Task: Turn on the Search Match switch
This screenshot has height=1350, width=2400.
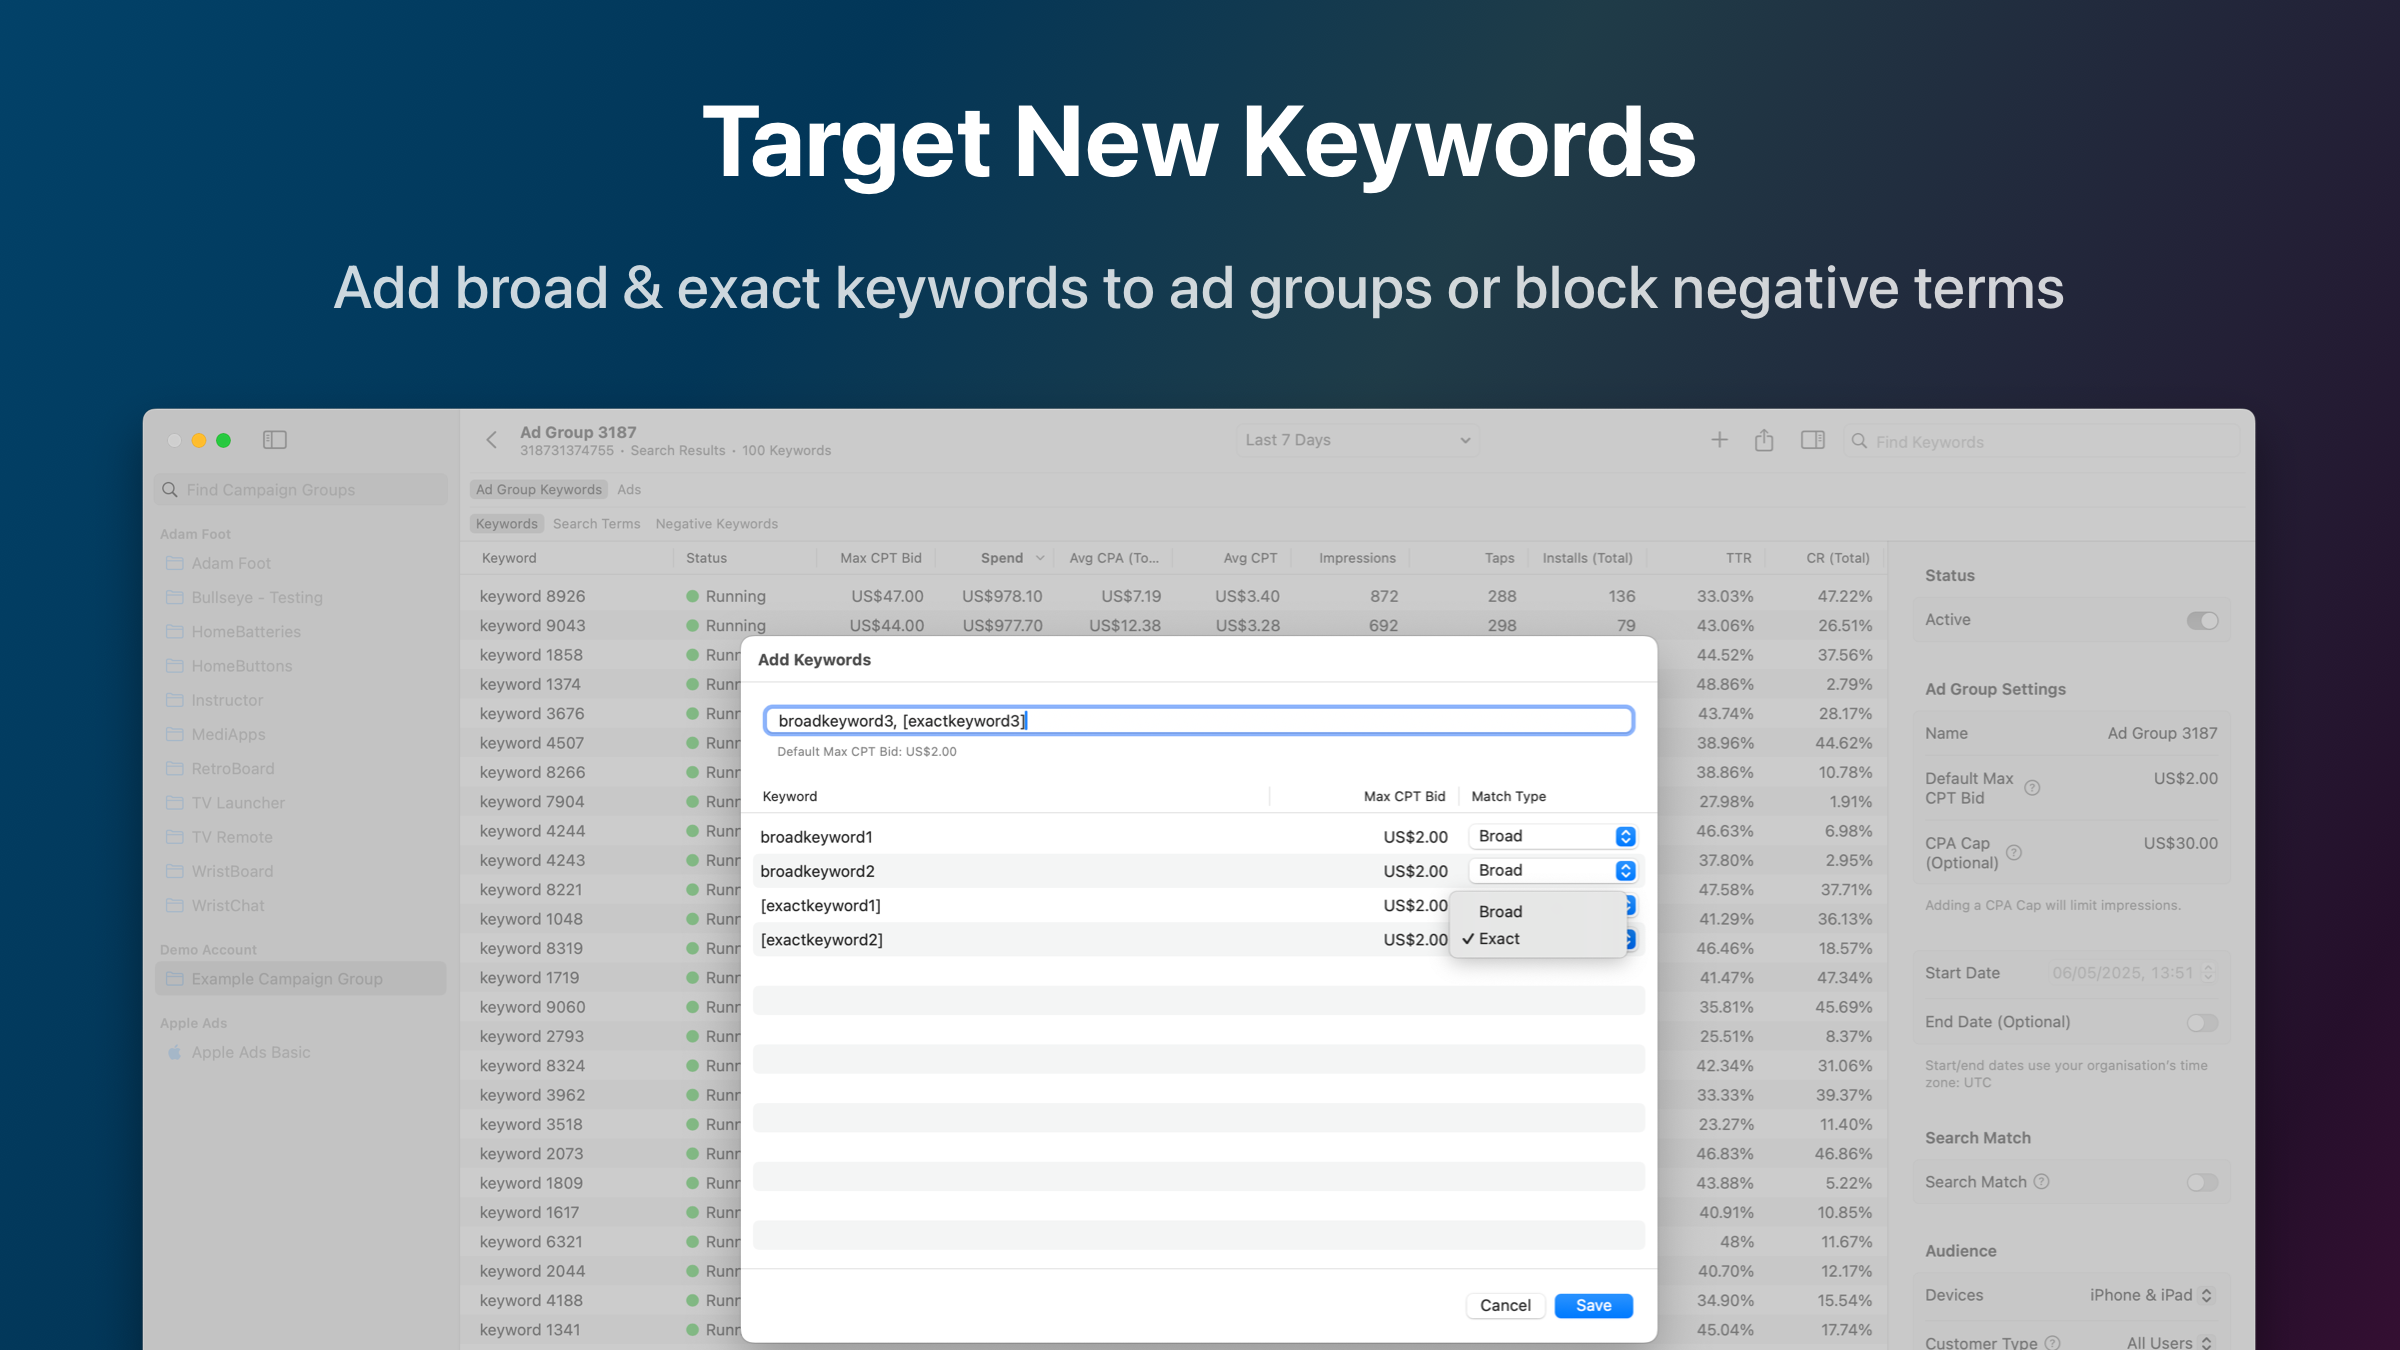Action: (2201, 1182)
